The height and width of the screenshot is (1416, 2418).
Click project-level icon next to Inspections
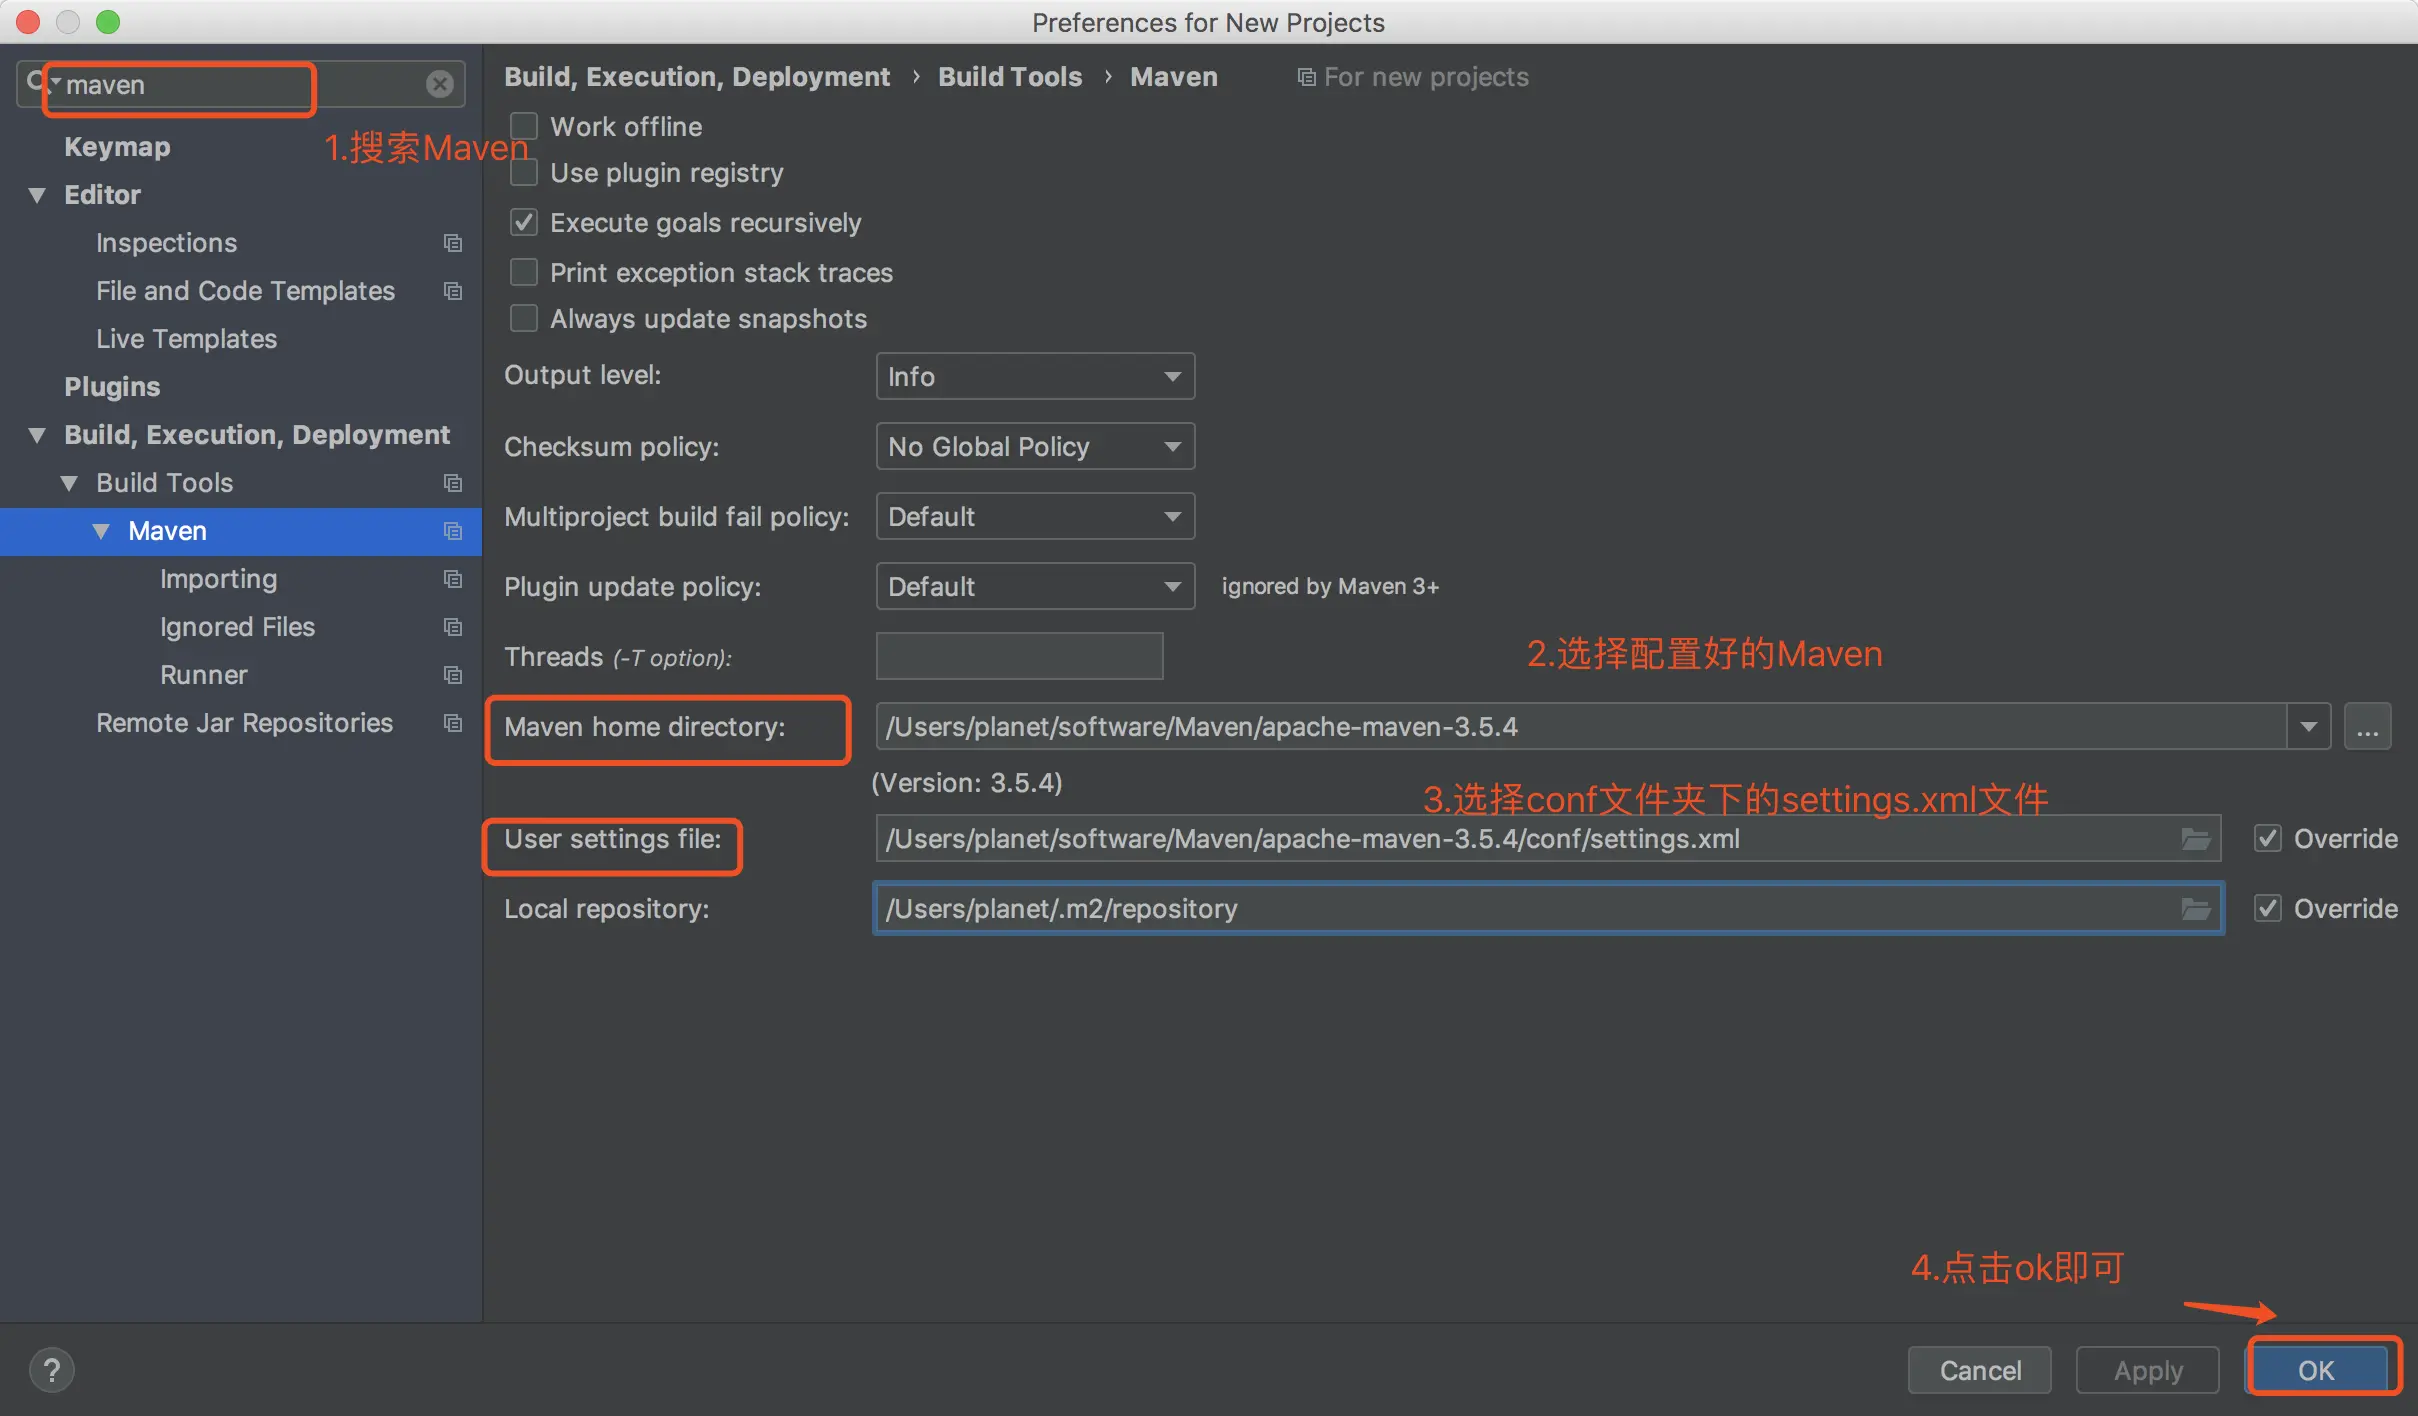tap(453, 243)
